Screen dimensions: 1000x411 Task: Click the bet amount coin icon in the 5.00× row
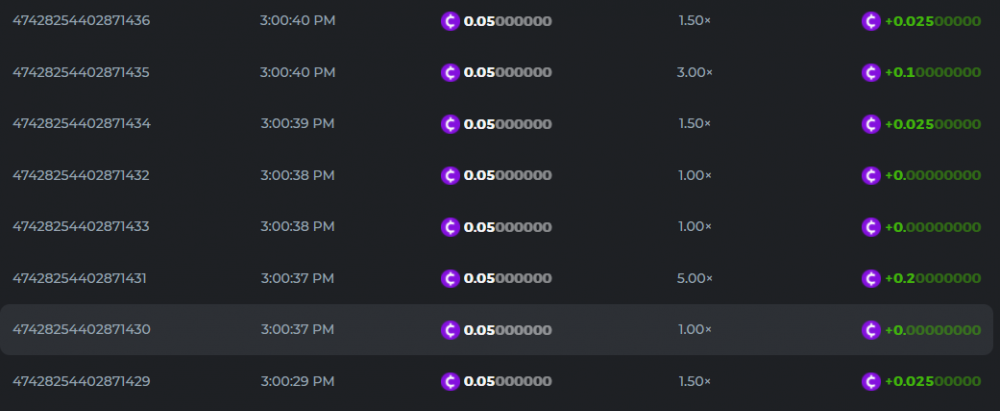(451, 278)
